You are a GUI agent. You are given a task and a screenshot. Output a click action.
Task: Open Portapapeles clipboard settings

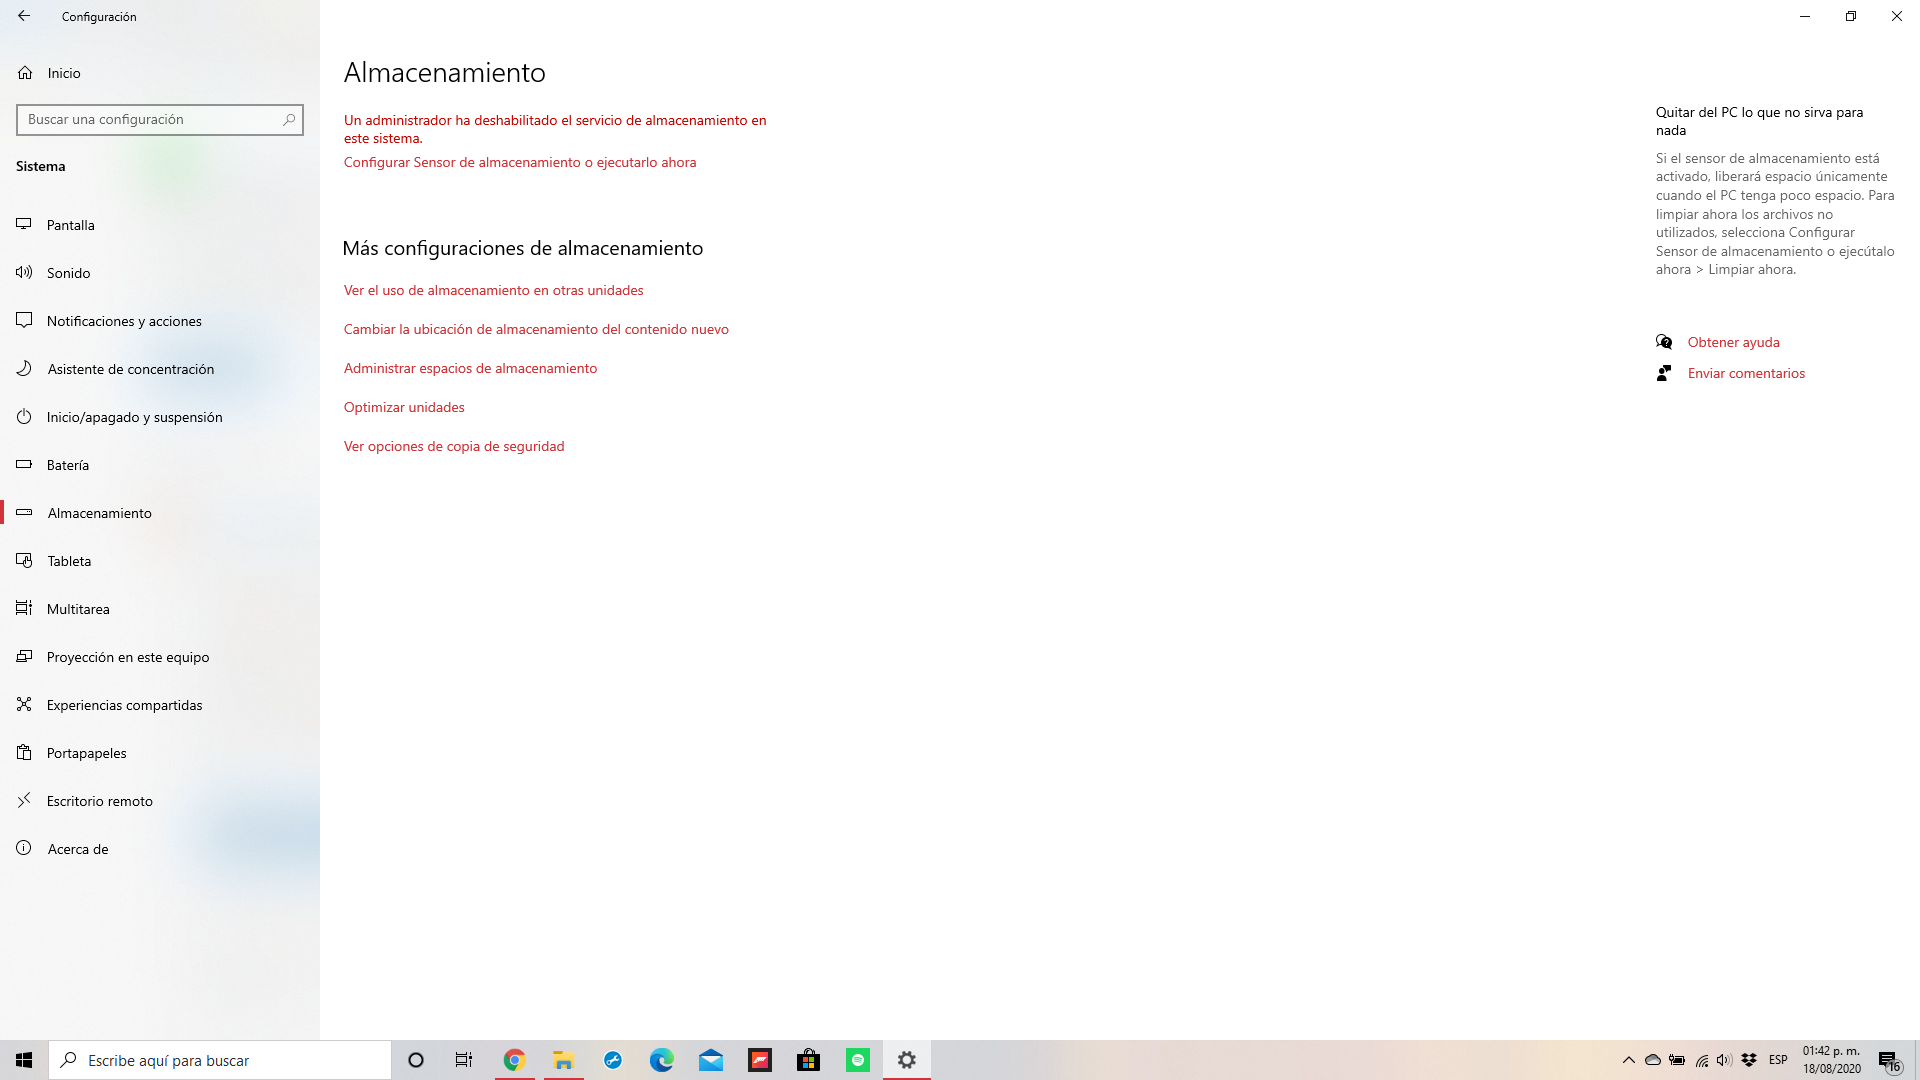86,753
